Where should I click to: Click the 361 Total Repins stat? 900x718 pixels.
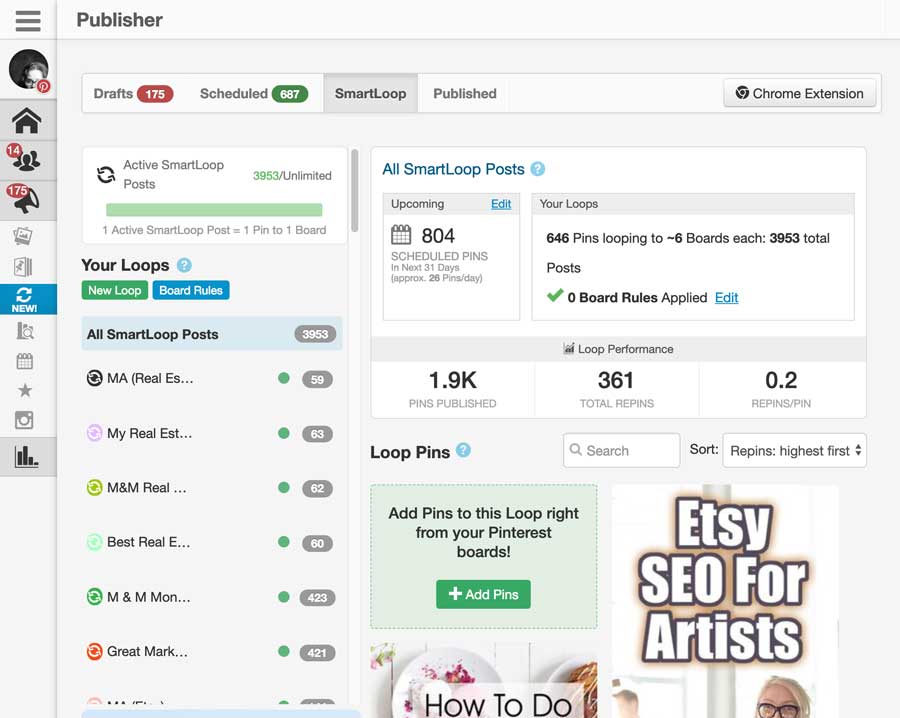point(616,389)
